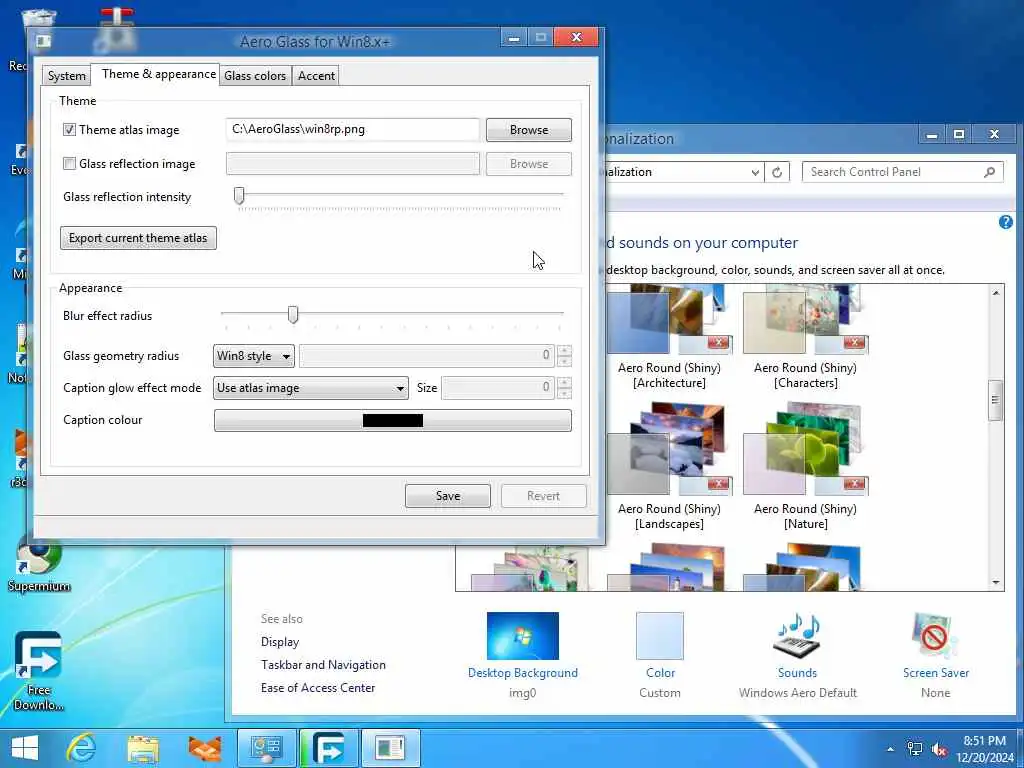The width and height of the screenshot is (1024, 768).
Task: Click Aero Glass window title icon
Action: pyautogui.click(x=44, y=42)
